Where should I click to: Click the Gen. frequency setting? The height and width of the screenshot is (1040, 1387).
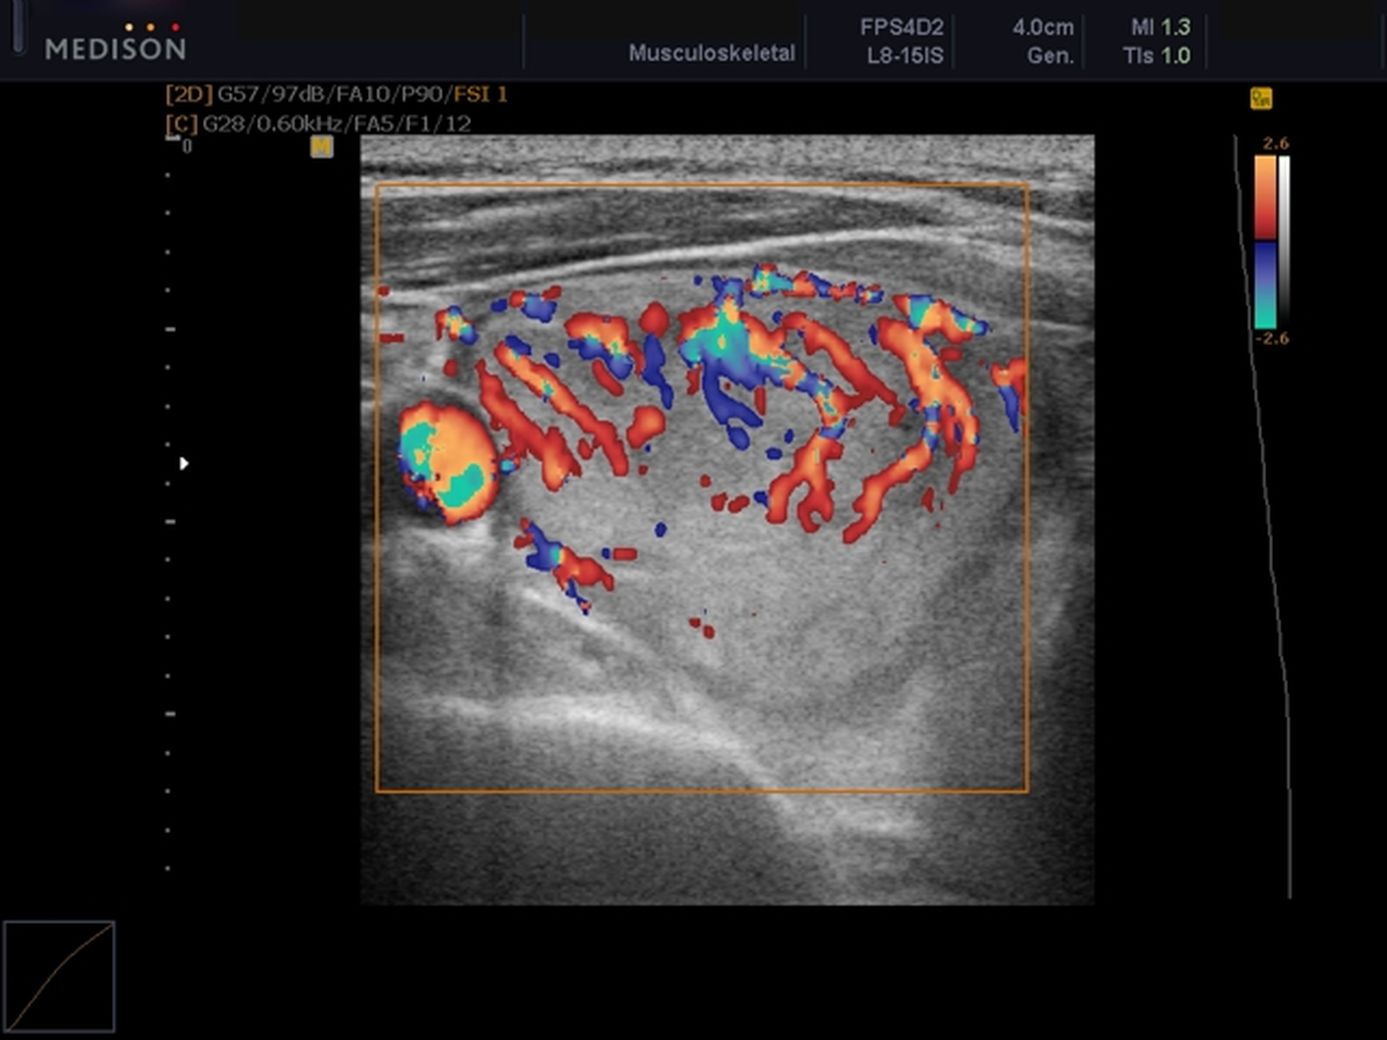click(1050, 56)
